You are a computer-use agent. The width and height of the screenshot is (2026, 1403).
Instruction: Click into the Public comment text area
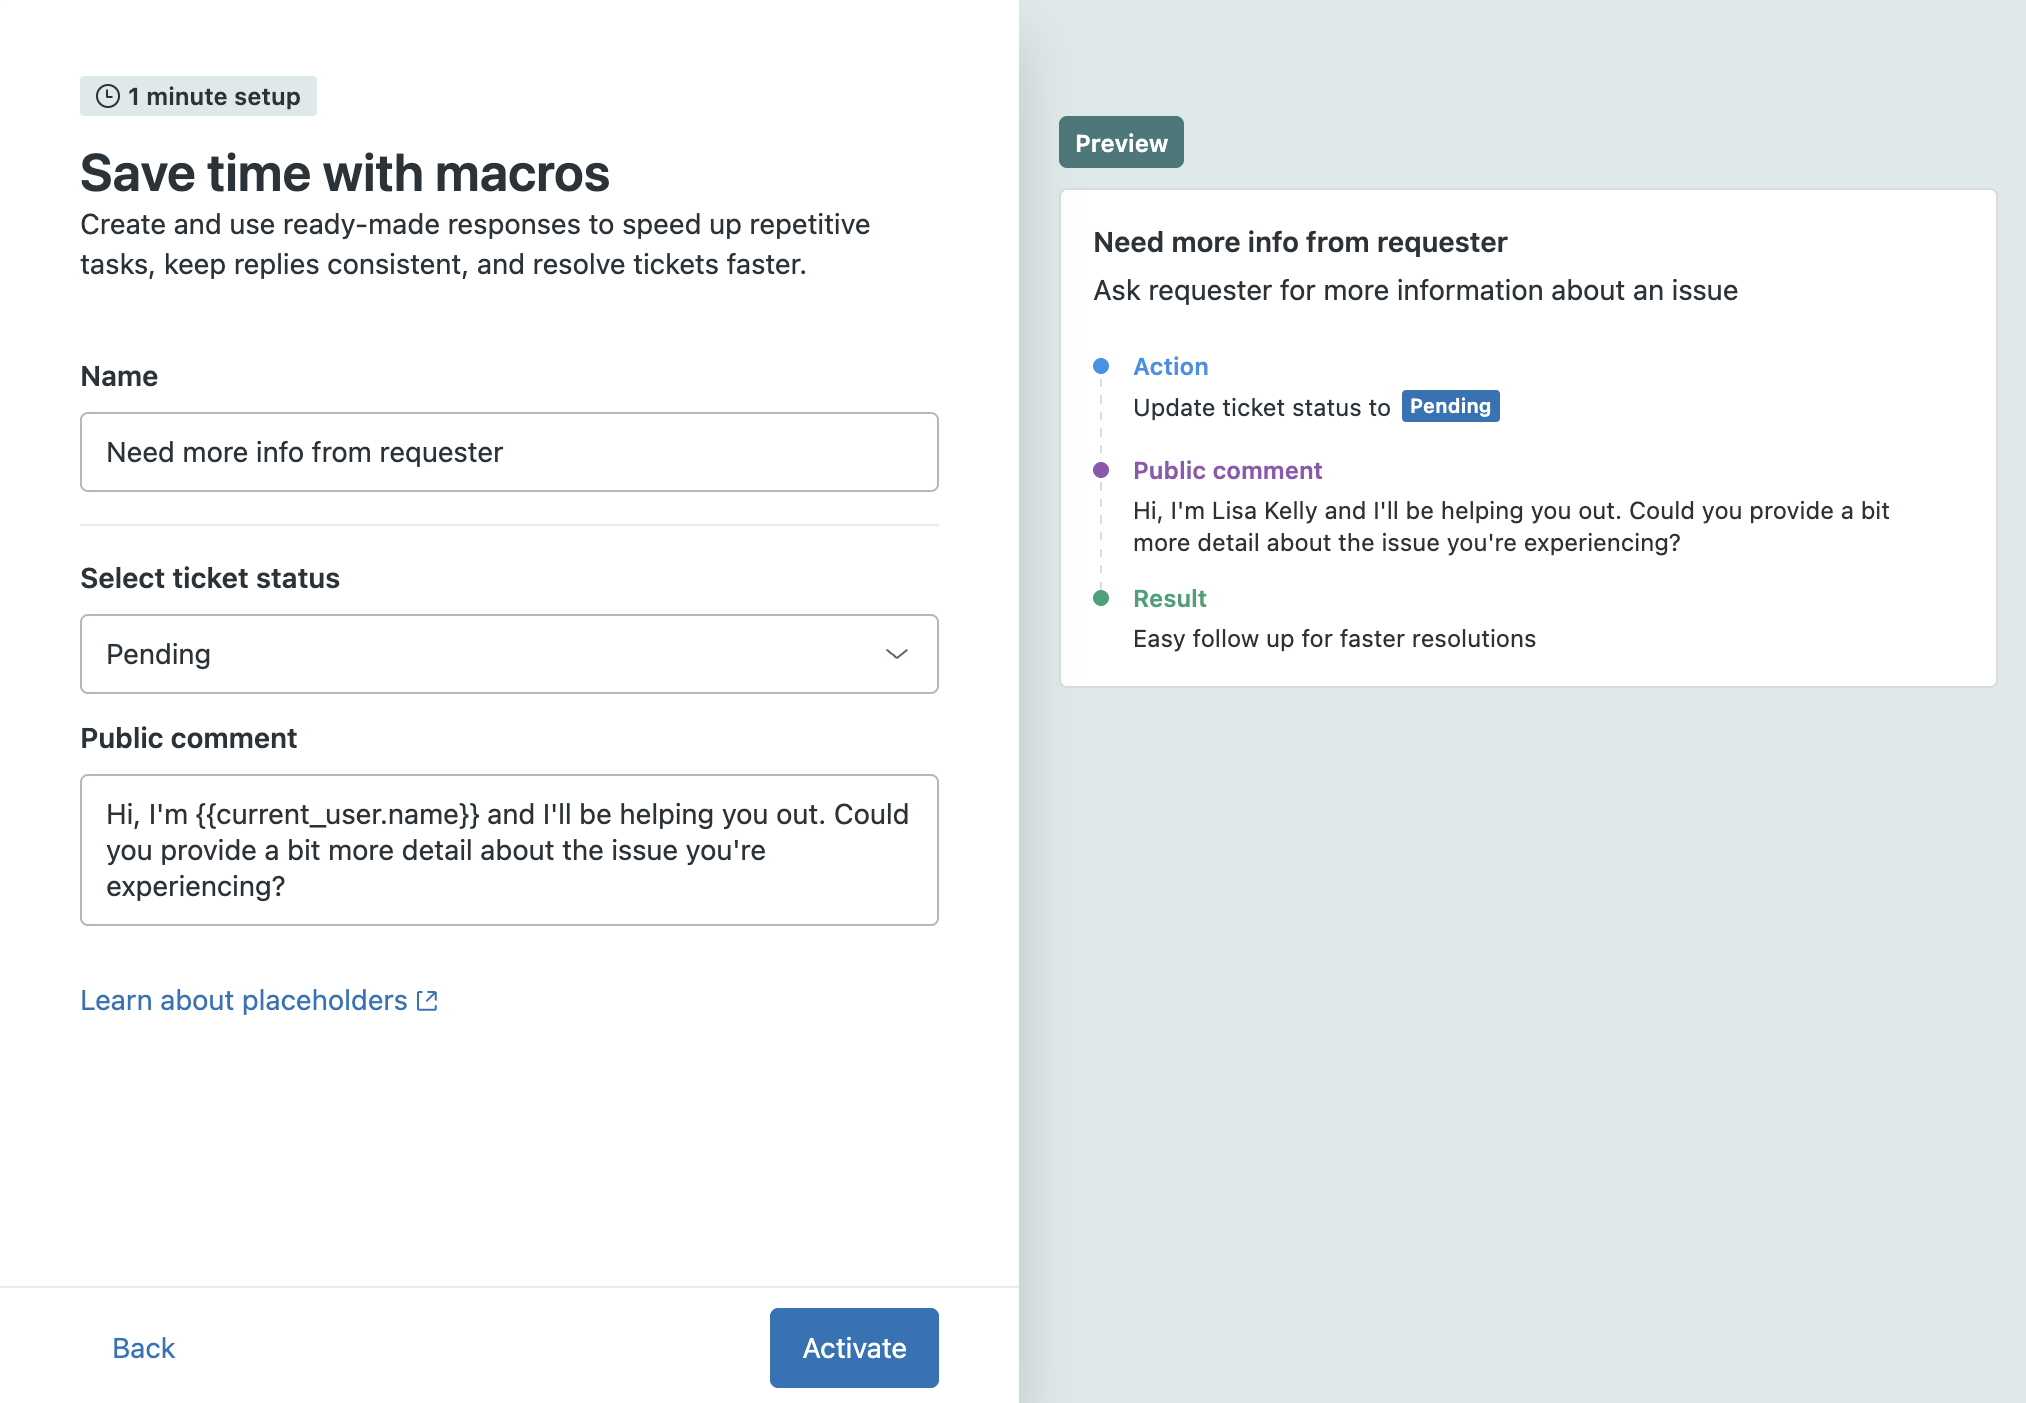tap(508, 850)
